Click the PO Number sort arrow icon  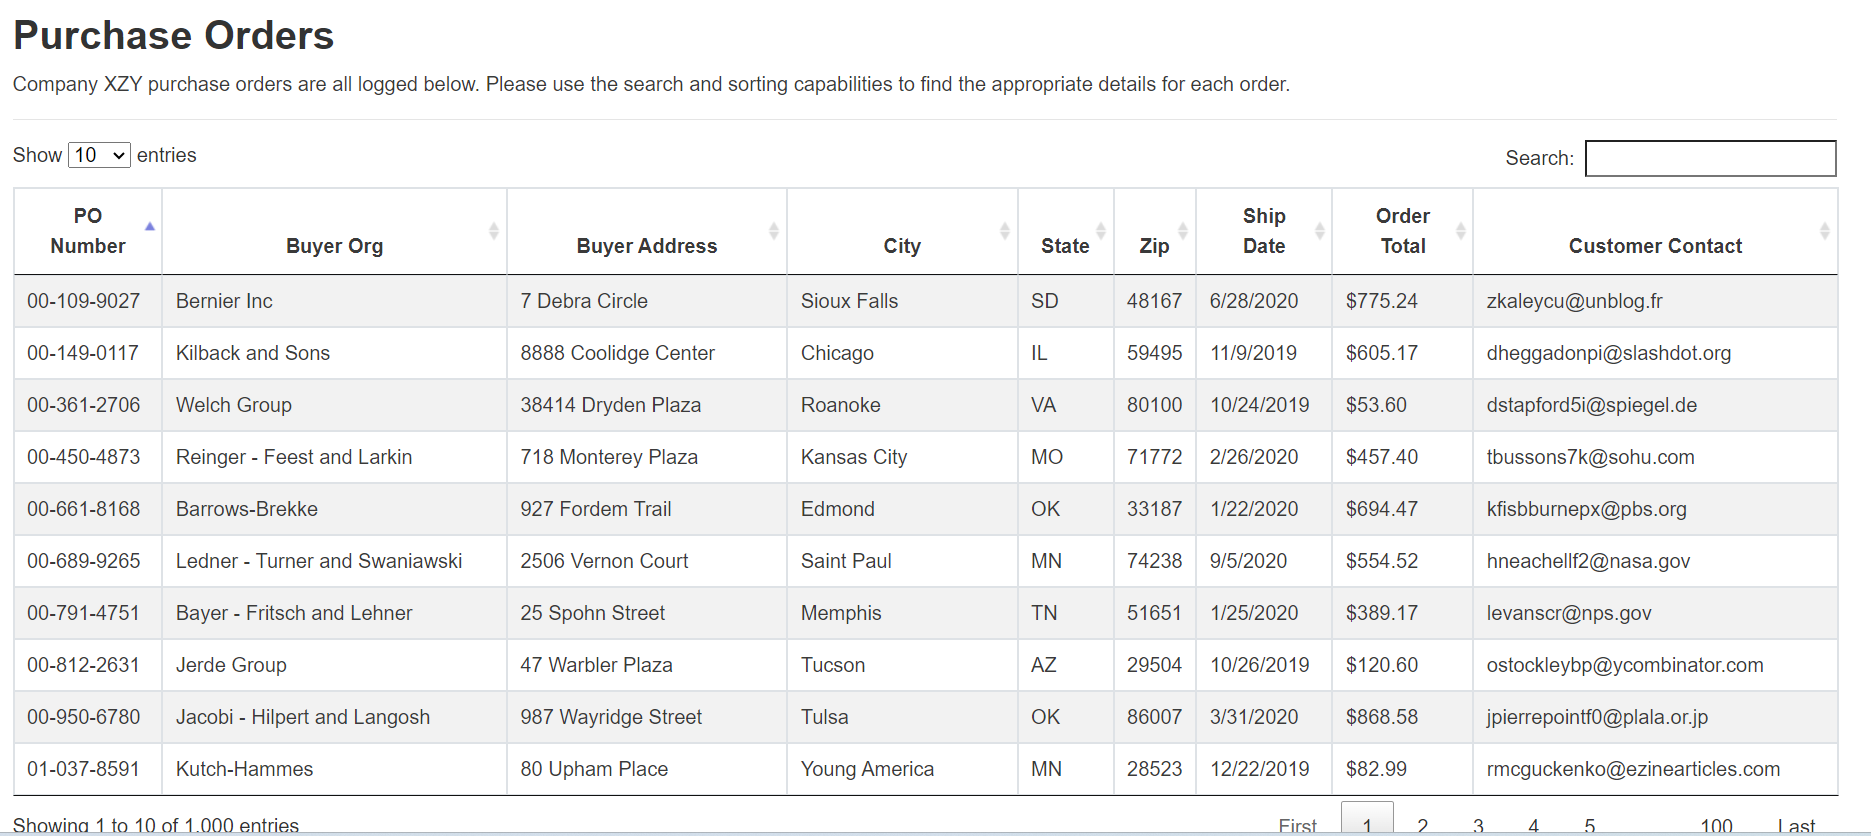150,228
